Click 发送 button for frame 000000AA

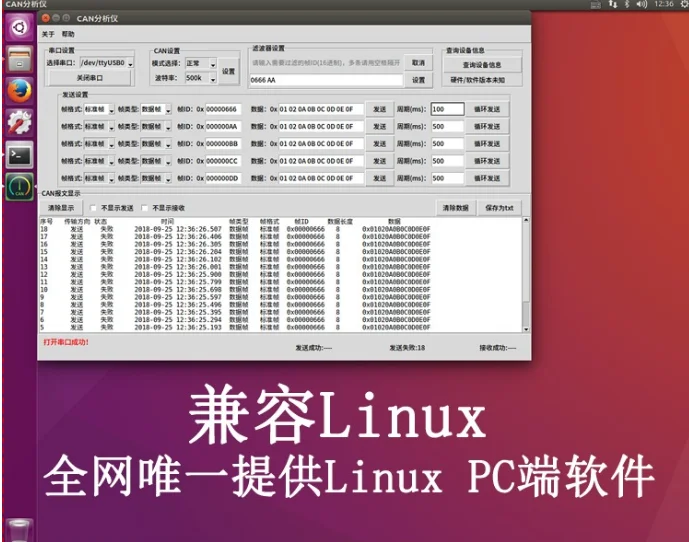tap(380, 127)
